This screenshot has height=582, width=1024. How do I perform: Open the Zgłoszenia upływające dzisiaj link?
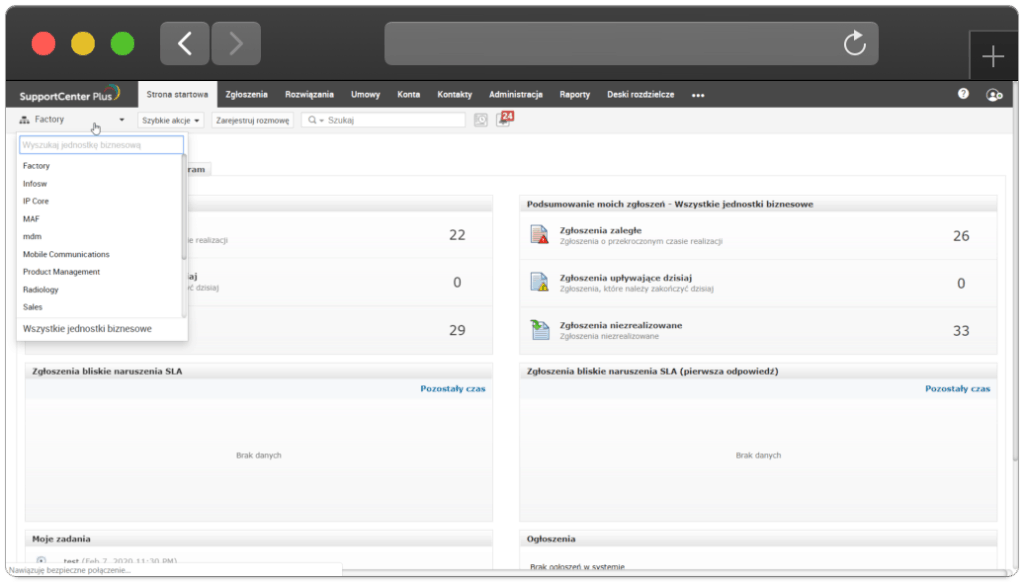click(626, 278)
